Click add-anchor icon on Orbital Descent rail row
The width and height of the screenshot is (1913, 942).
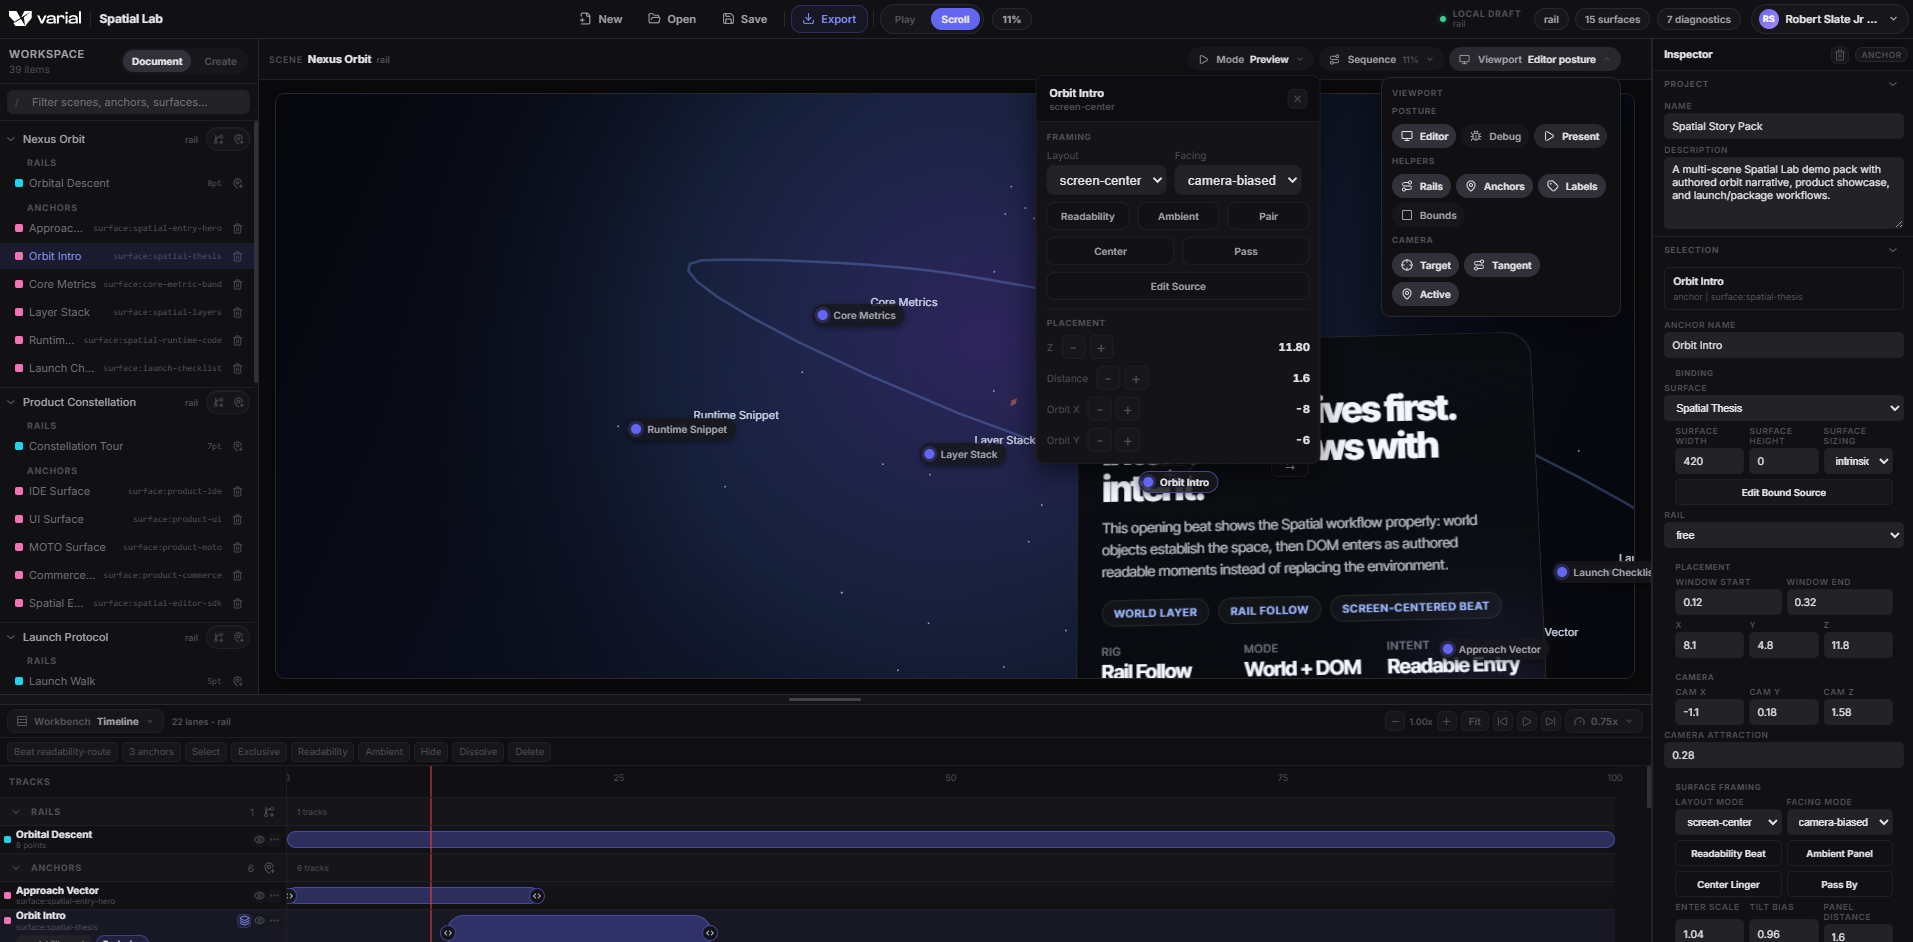238,184
